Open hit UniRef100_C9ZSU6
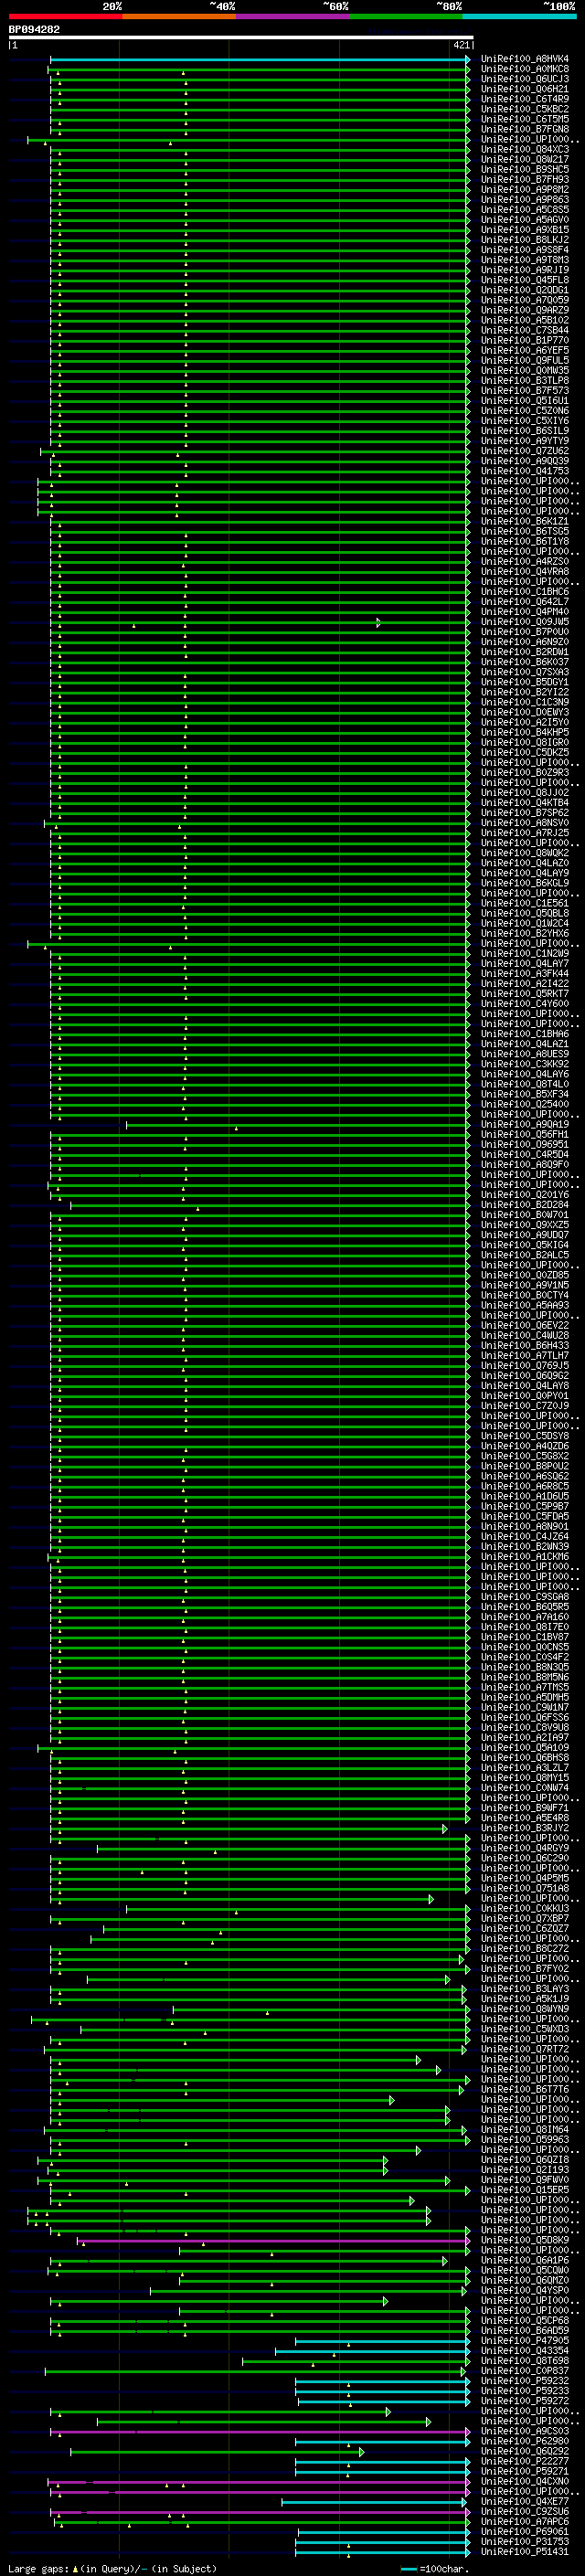The width and height of the screenshot is (585, 2576). pos(525,2511)
